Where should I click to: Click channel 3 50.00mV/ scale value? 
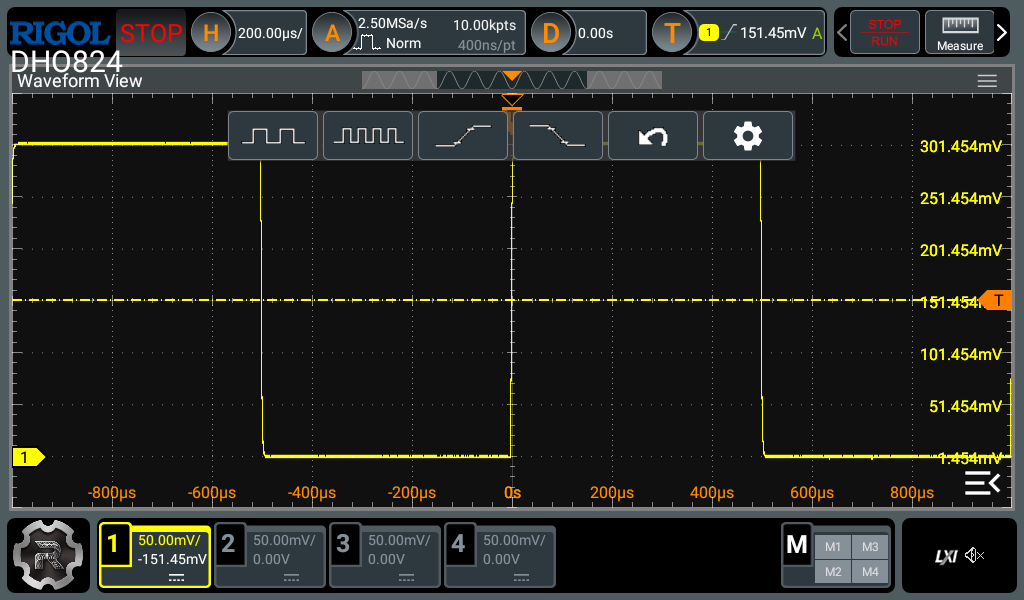(399, 540)
